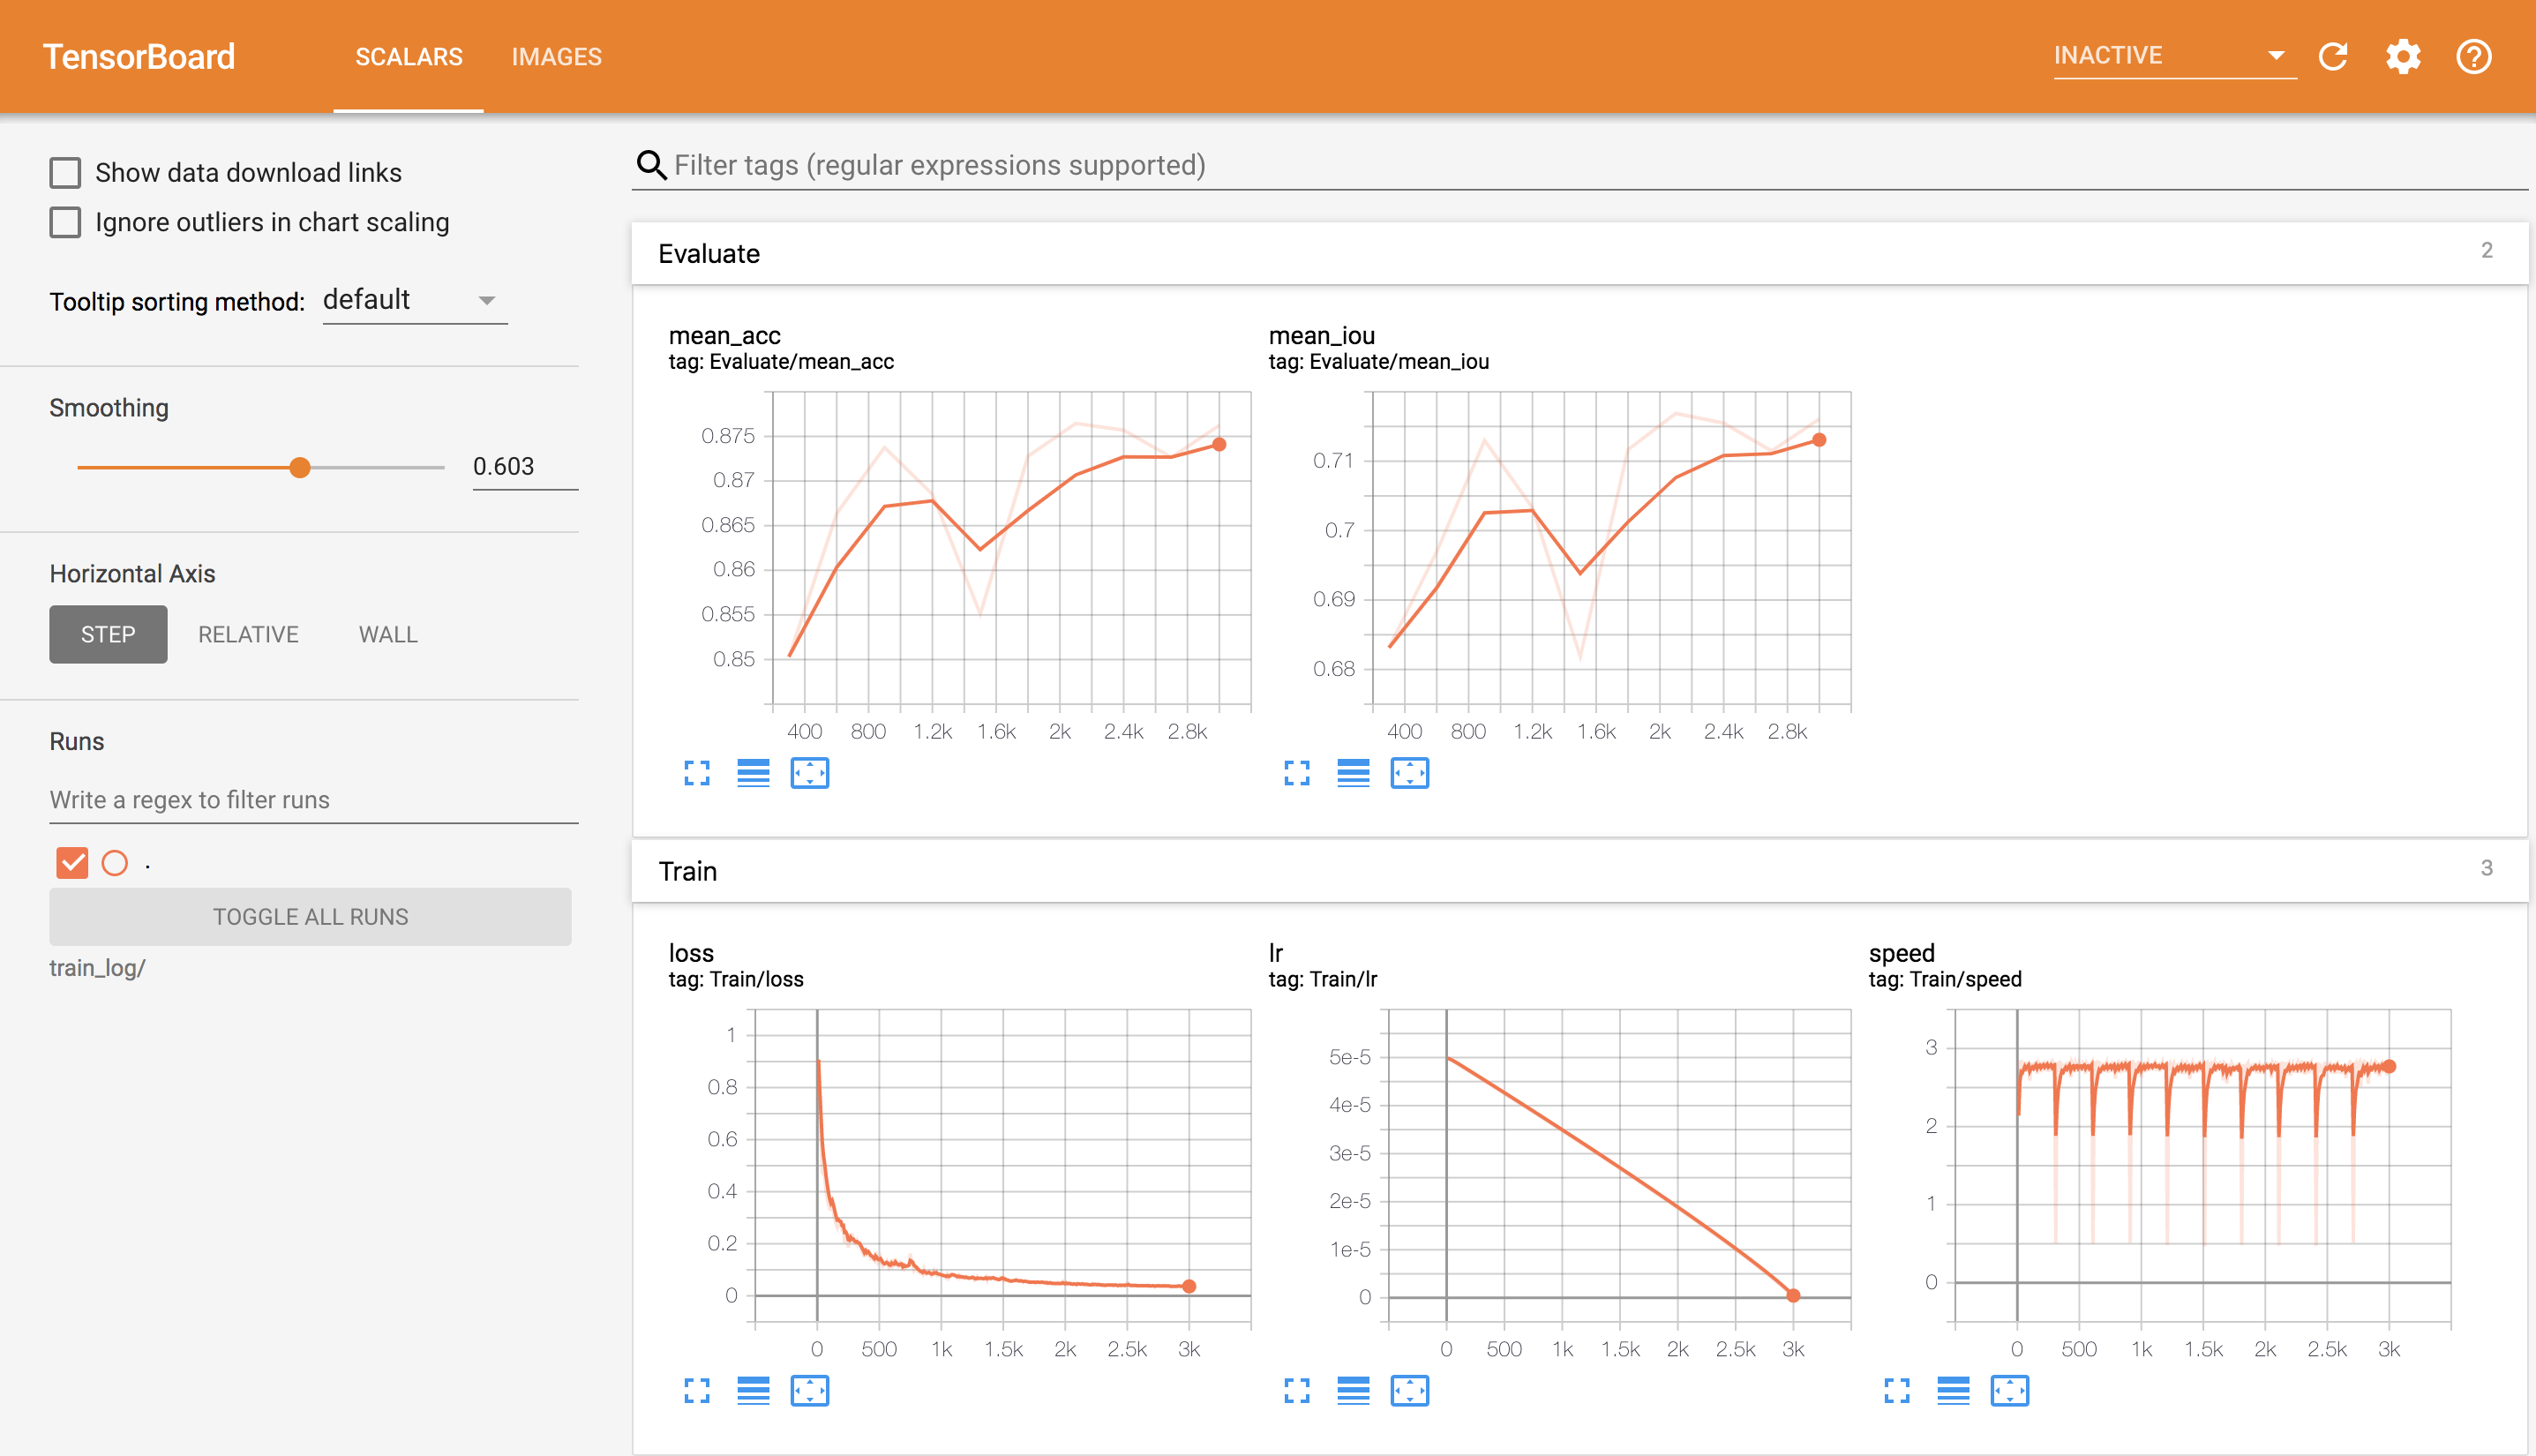Screen dimensions: 2536x1456
Task: Click the 'tag: Evaluate/mean_acc' label
Action: tap(782, 362)
